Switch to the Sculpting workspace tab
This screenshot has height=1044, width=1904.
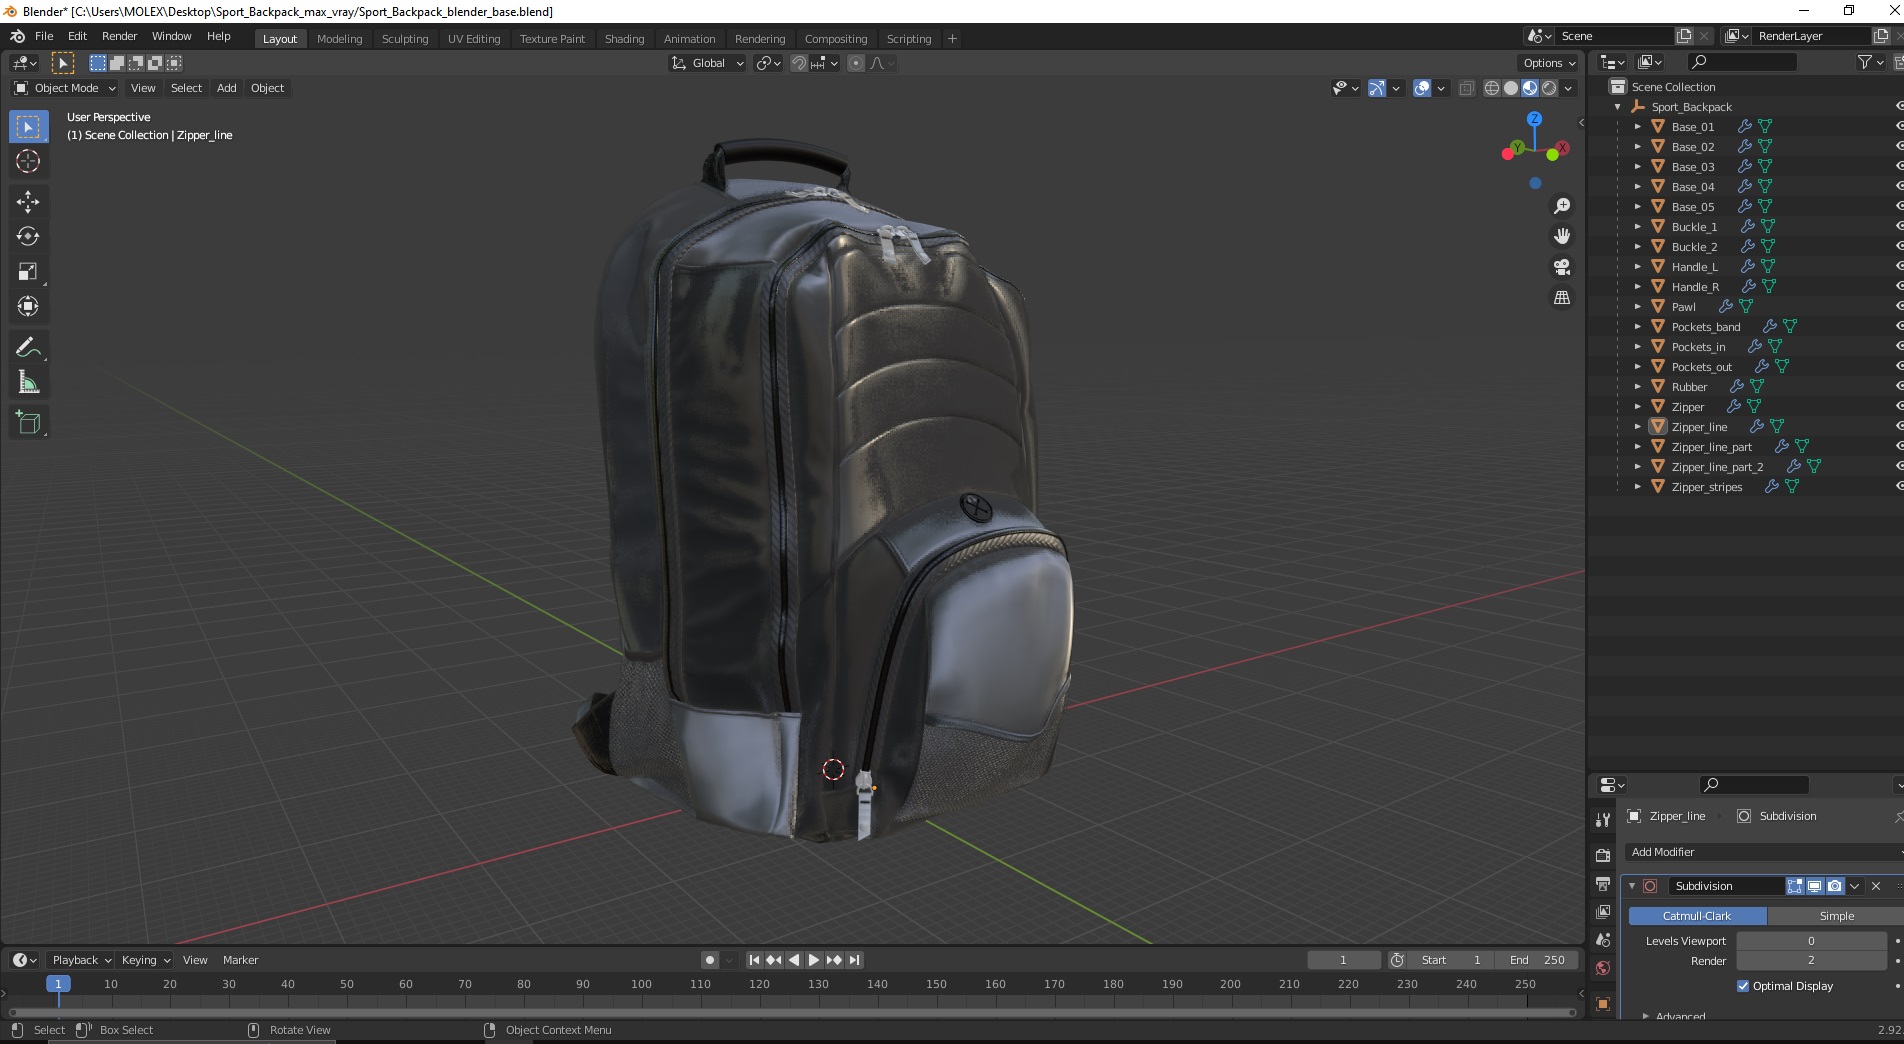pyautogui.click(x=405, y=39)
